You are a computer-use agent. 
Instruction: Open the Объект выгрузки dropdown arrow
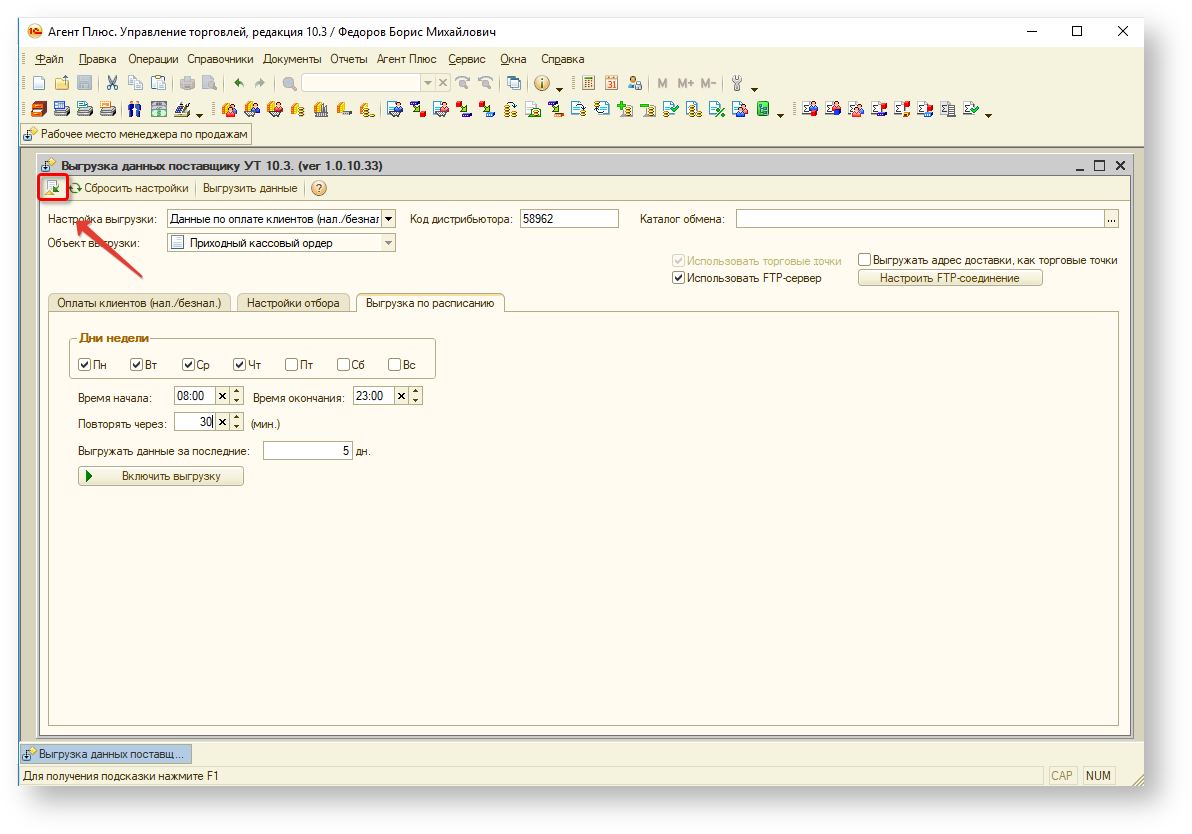tap(388, 243)
